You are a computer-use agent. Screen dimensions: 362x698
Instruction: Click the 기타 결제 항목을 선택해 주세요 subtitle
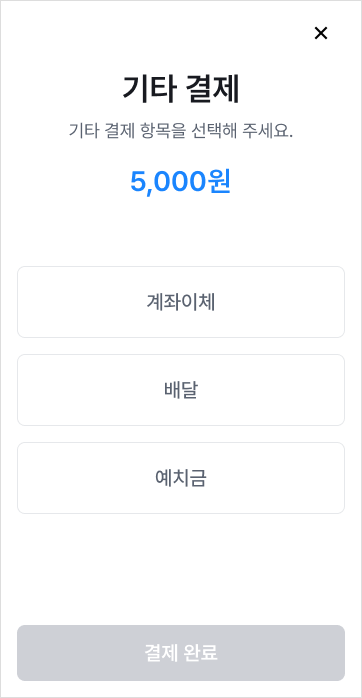pos(181,131)
